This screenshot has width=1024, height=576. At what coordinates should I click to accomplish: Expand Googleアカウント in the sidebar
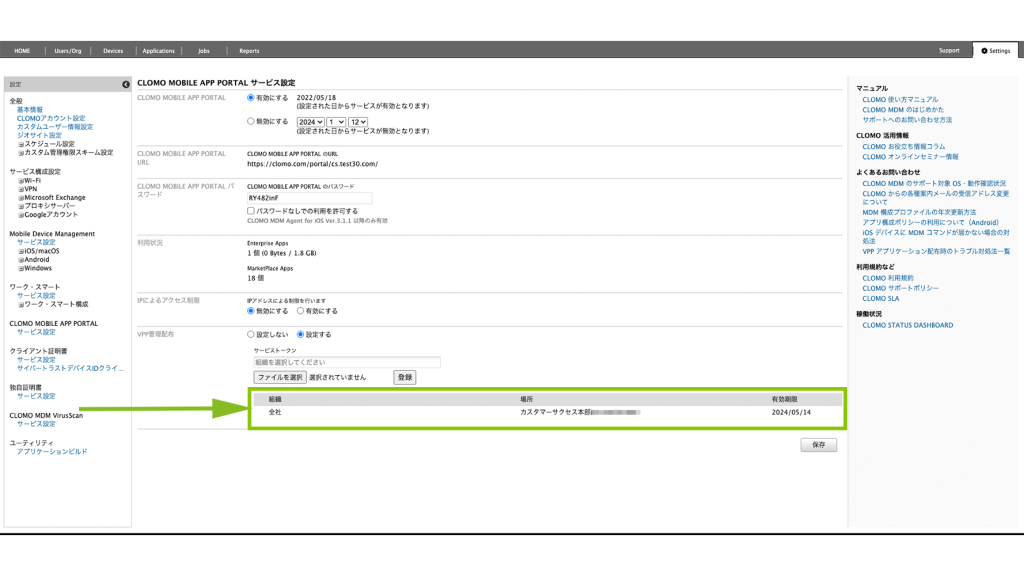coord(21,215)
